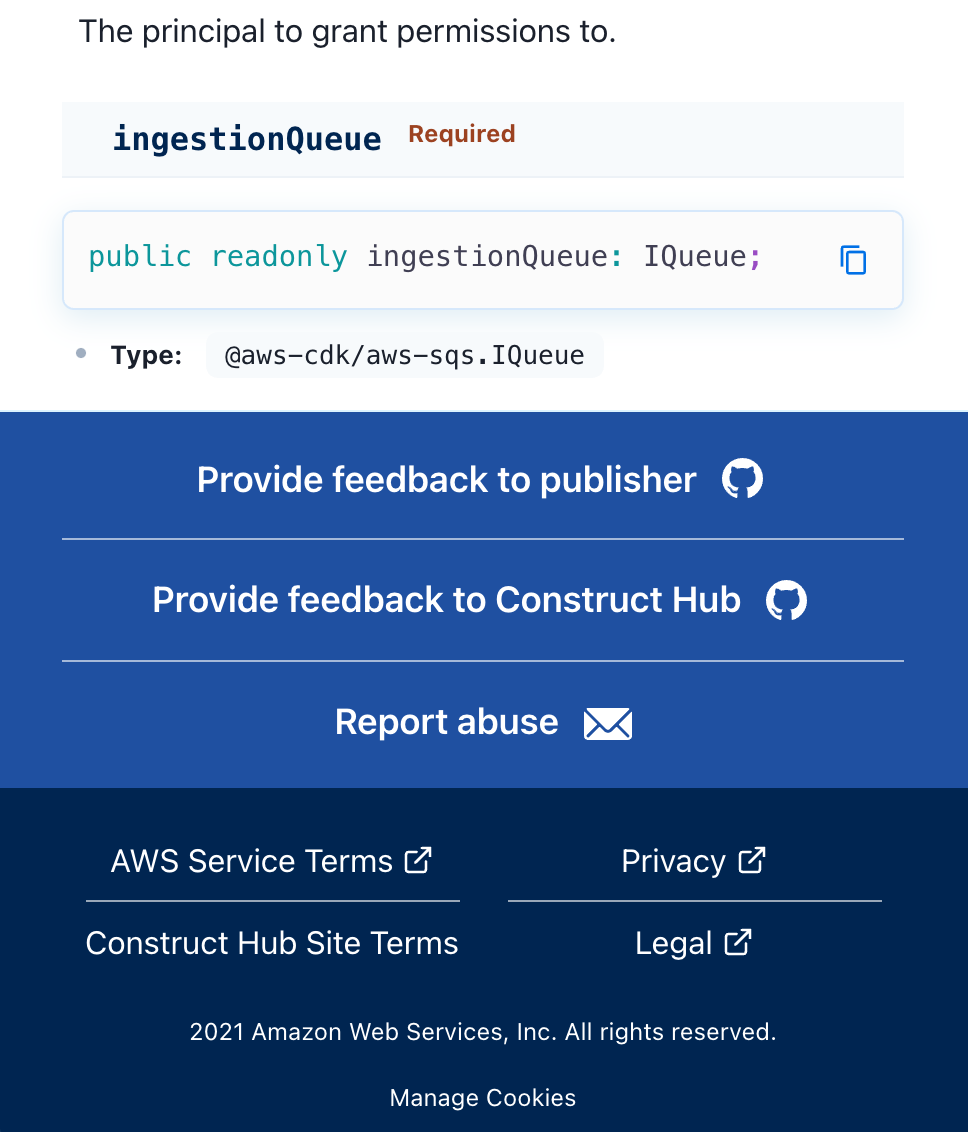Click the GitHub icon next to publisher feedback
This screenshot has width=968, height=1132.
(x=743, y=478)
